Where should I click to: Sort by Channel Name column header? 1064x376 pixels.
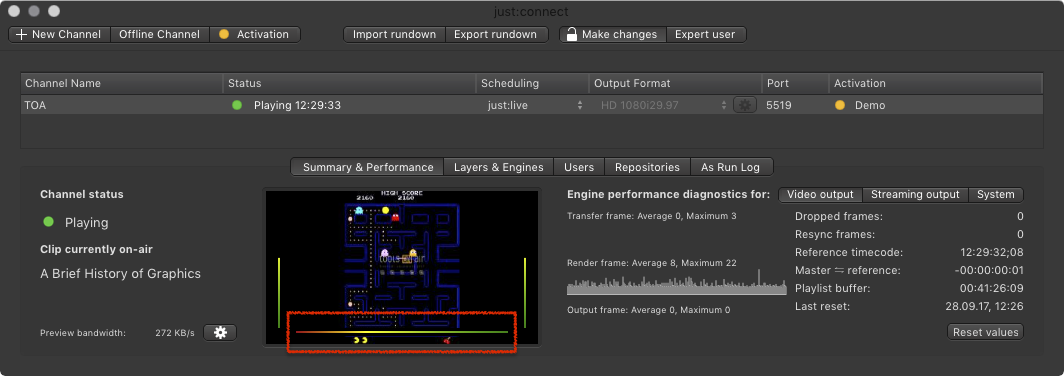(121, 83)
